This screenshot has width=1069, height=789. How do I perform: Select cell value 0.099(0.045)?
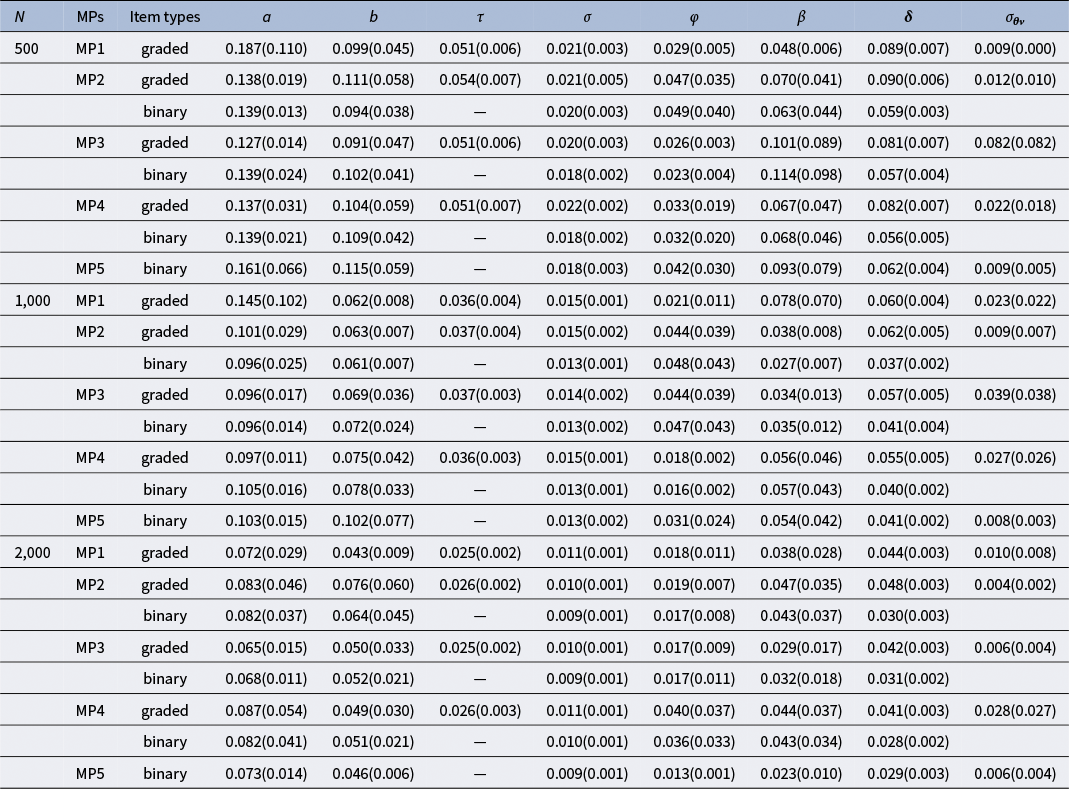(x=374, y=48)
